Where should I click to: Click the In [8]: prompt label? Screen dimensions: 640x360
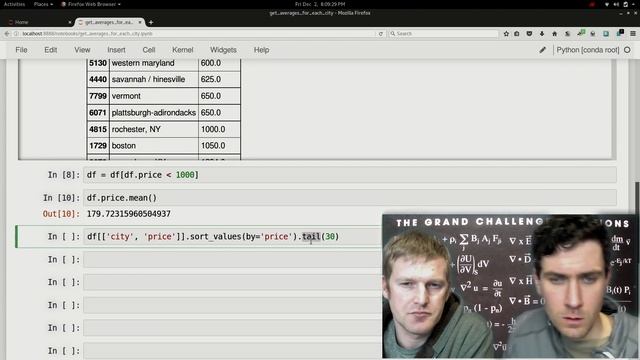(x=64, y=175)
